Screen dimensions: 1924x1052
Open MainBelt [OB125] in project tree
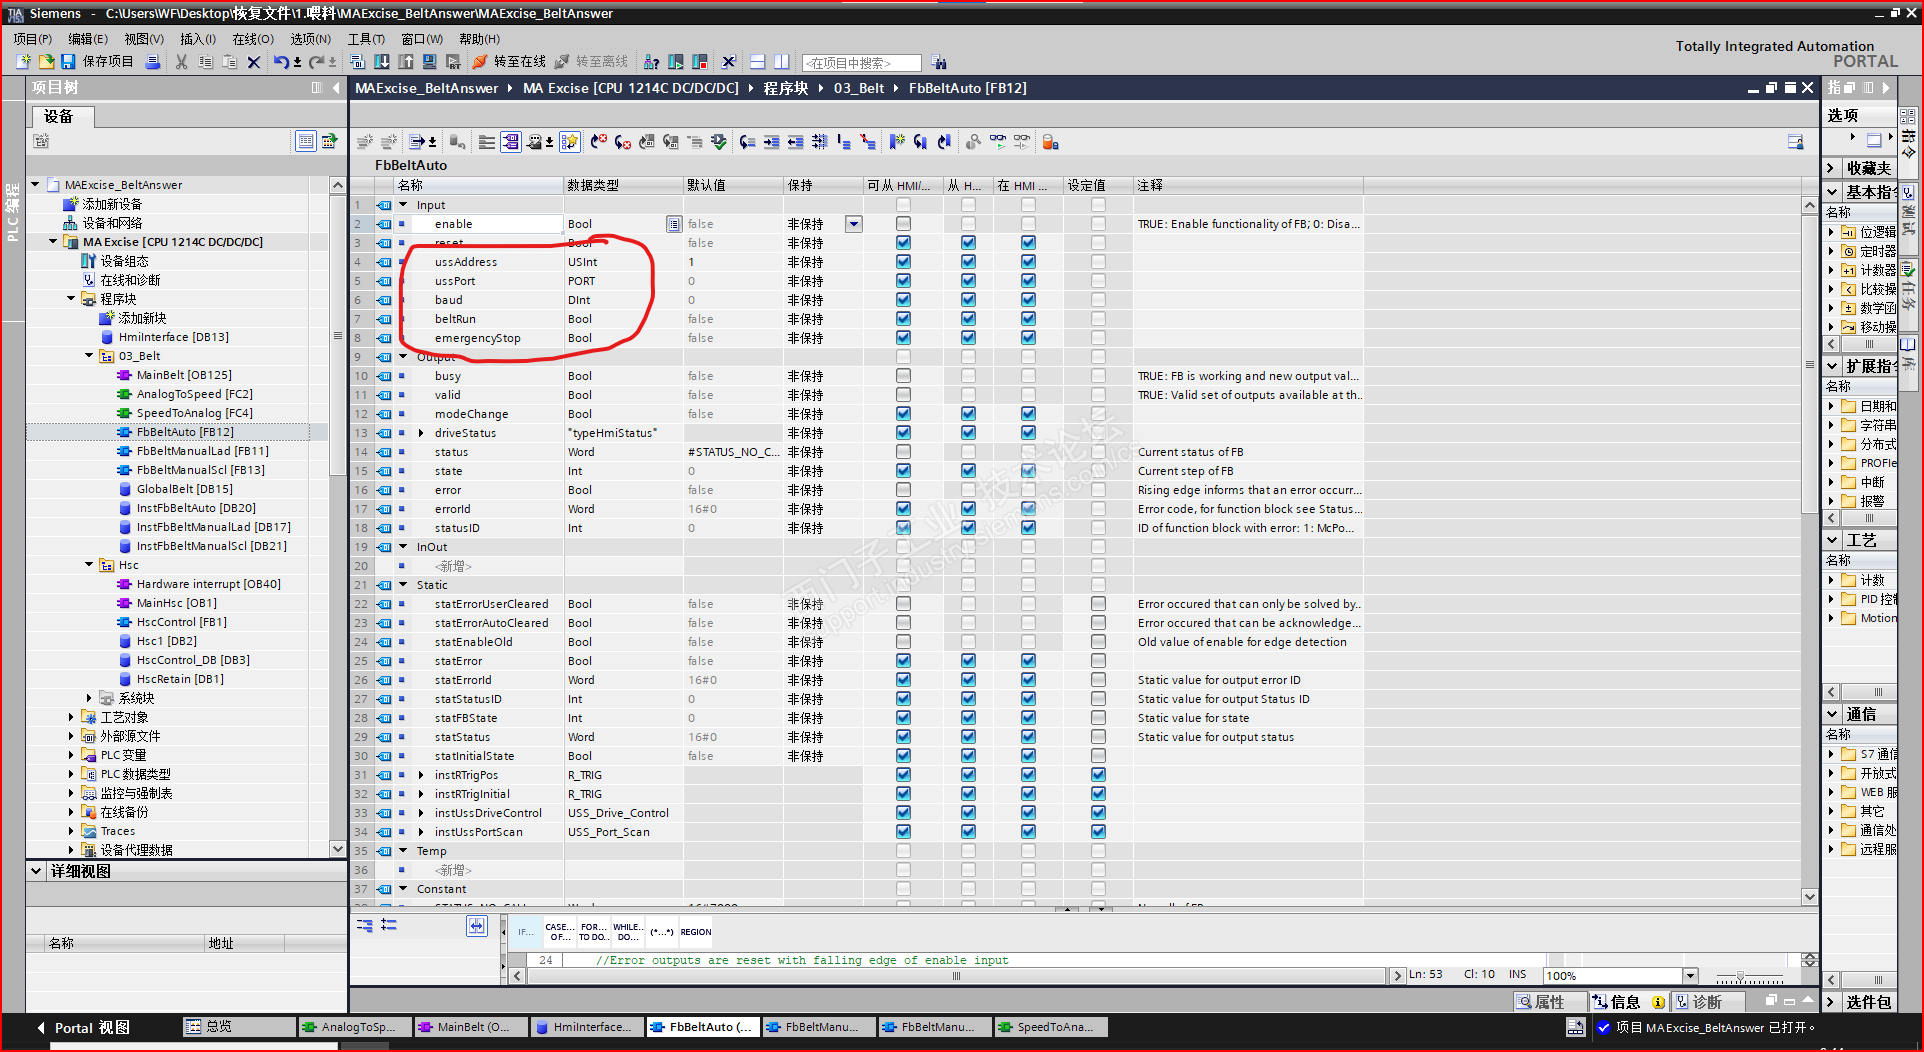pos(184,375)
